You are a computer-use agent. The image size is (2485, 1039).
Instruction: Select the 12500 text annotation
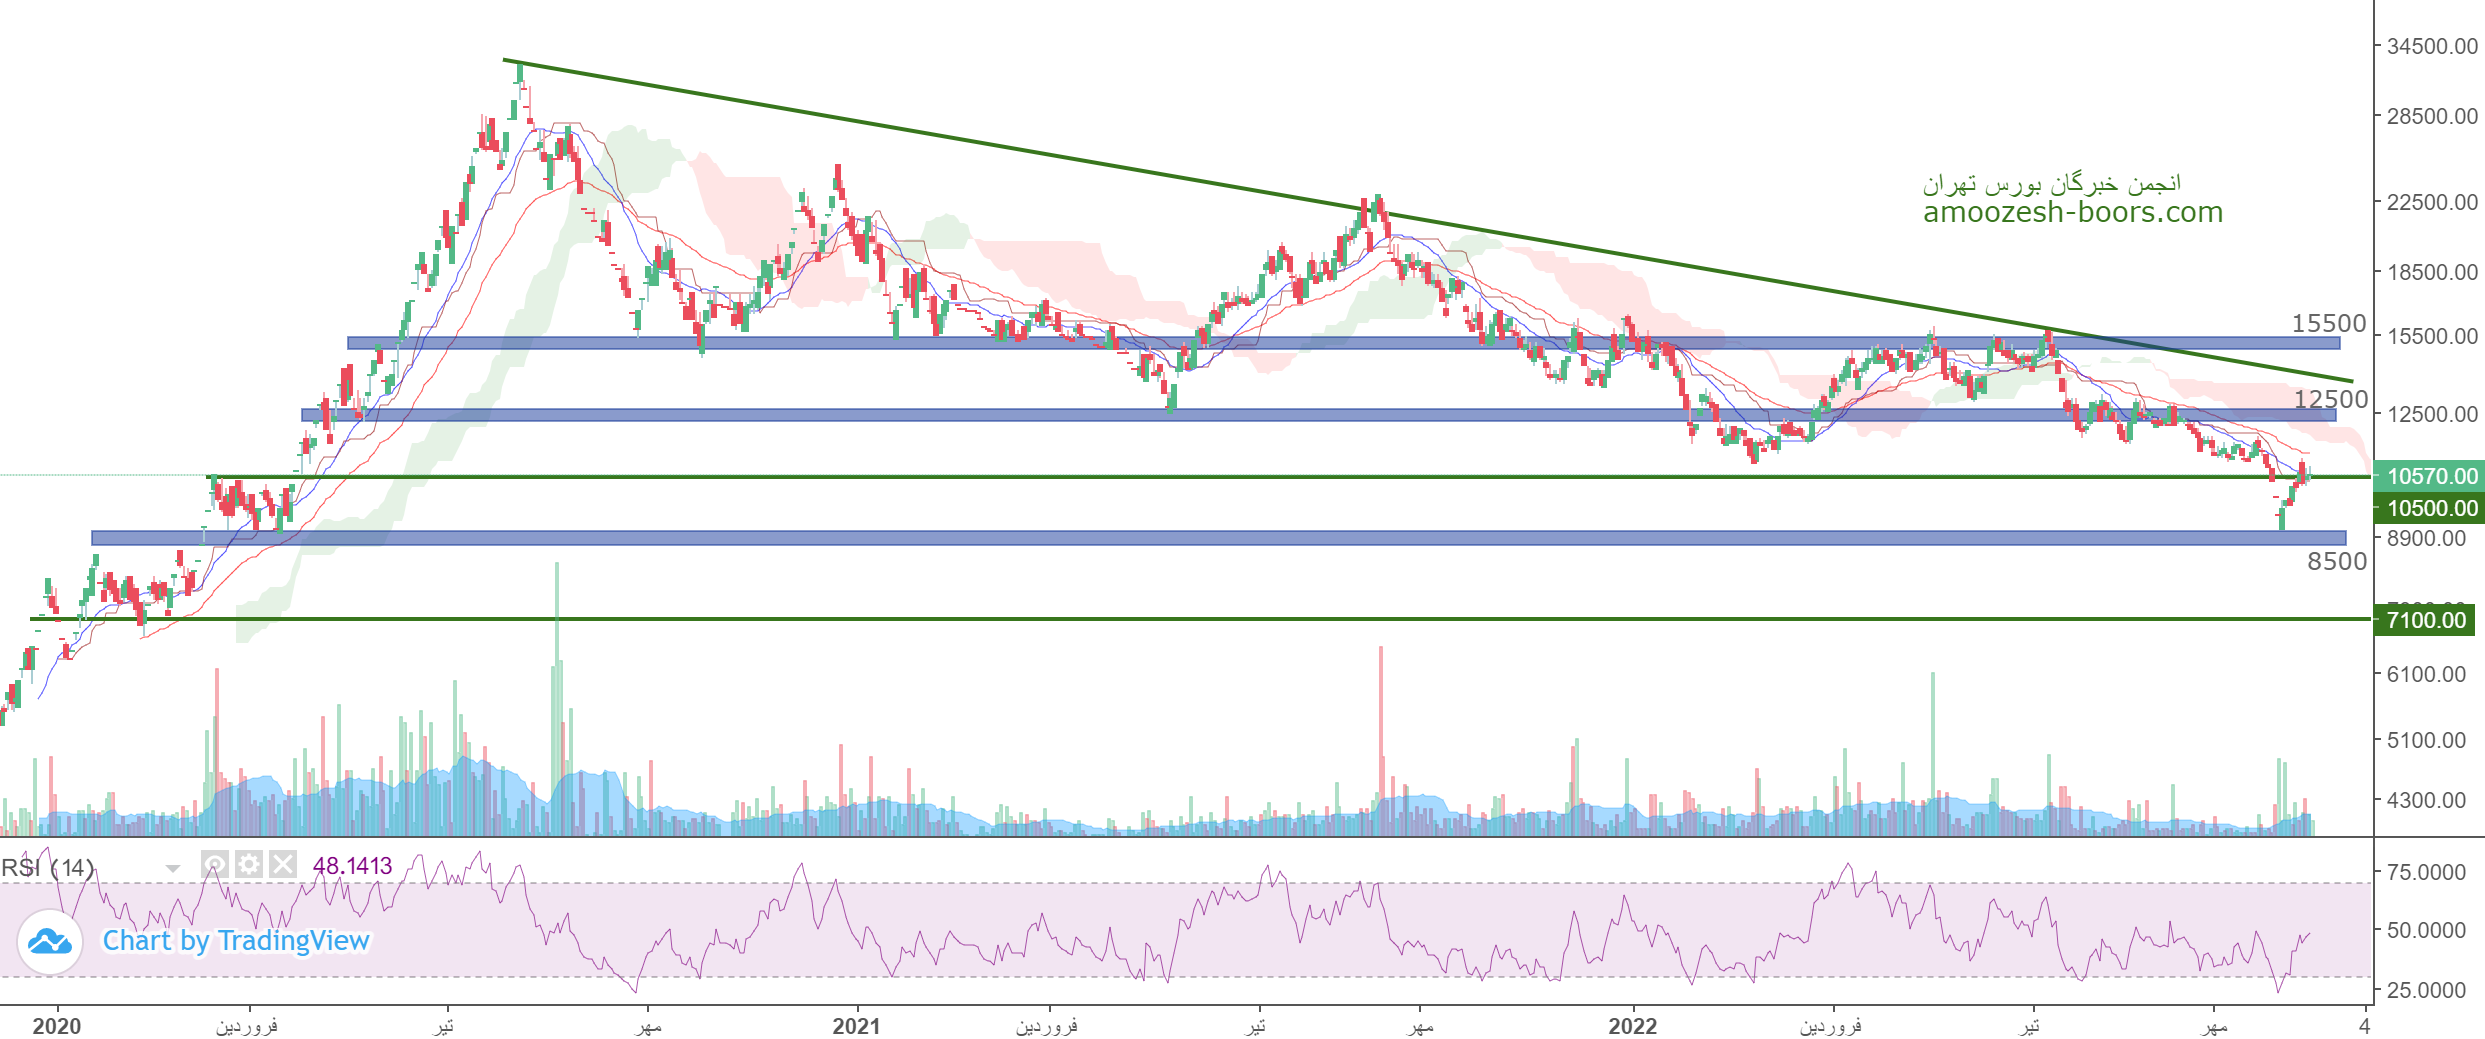(2330, 399)
